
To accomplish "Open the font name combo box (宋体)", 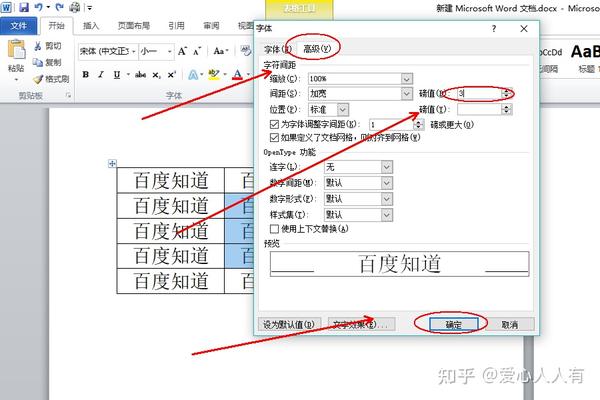I will coord(108,51).
